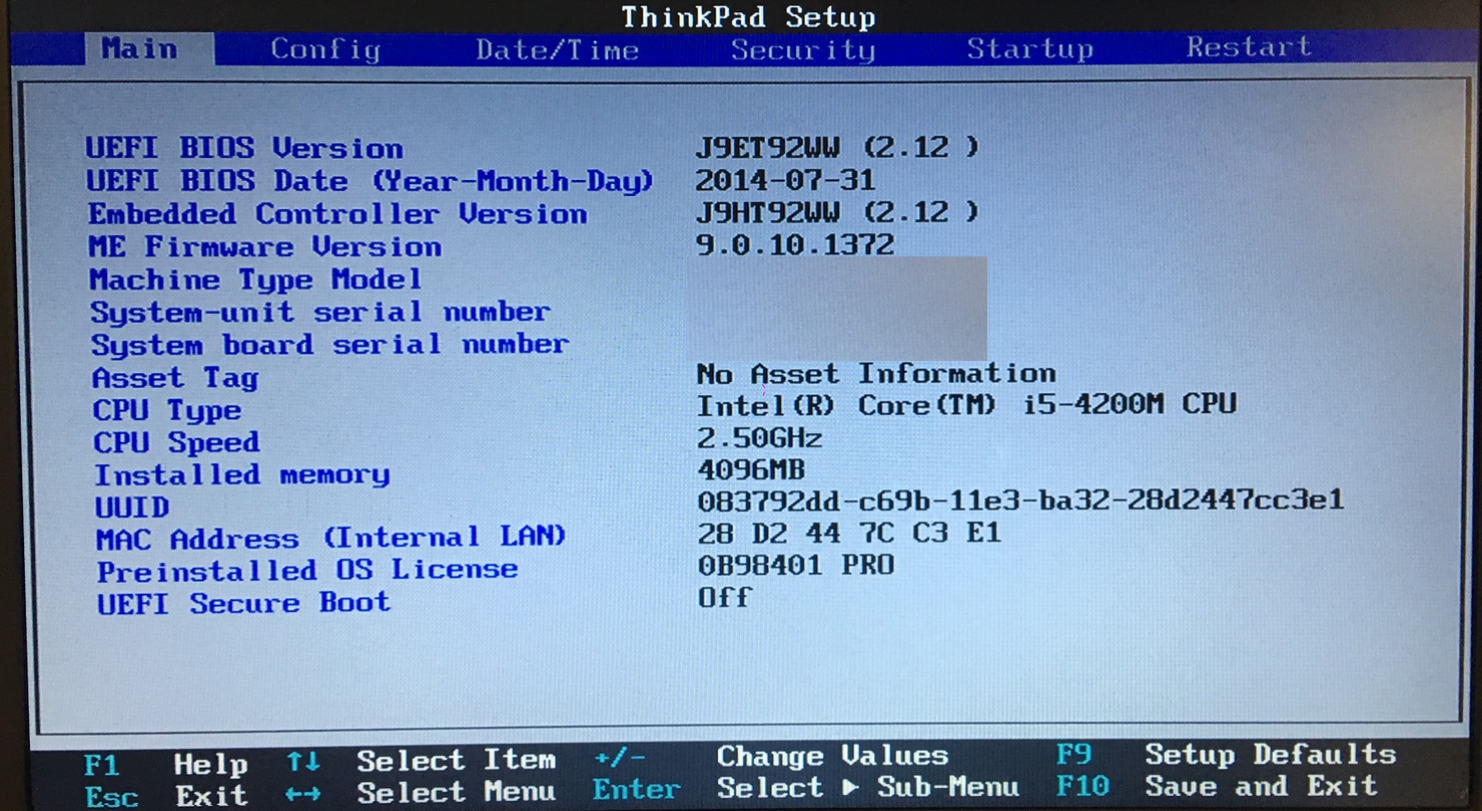The height and width of the screenshot is (811, 1482).
Task: Click the No Asset Information value
Action: coord(876,374)
